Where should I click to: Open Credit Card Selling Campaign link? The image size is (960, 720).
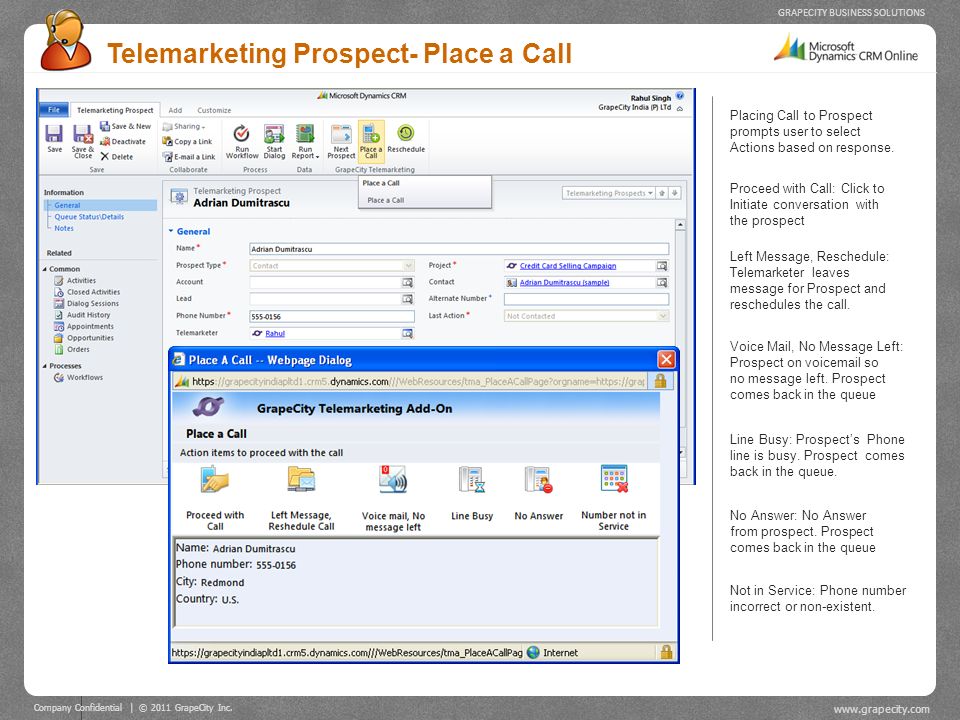point(568,266)
